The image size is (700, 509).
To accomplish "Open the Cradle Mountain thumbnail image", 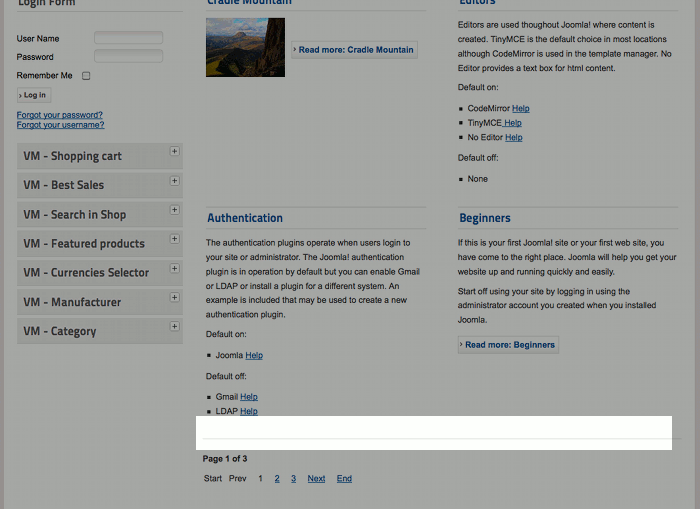I will coord(246,47).
